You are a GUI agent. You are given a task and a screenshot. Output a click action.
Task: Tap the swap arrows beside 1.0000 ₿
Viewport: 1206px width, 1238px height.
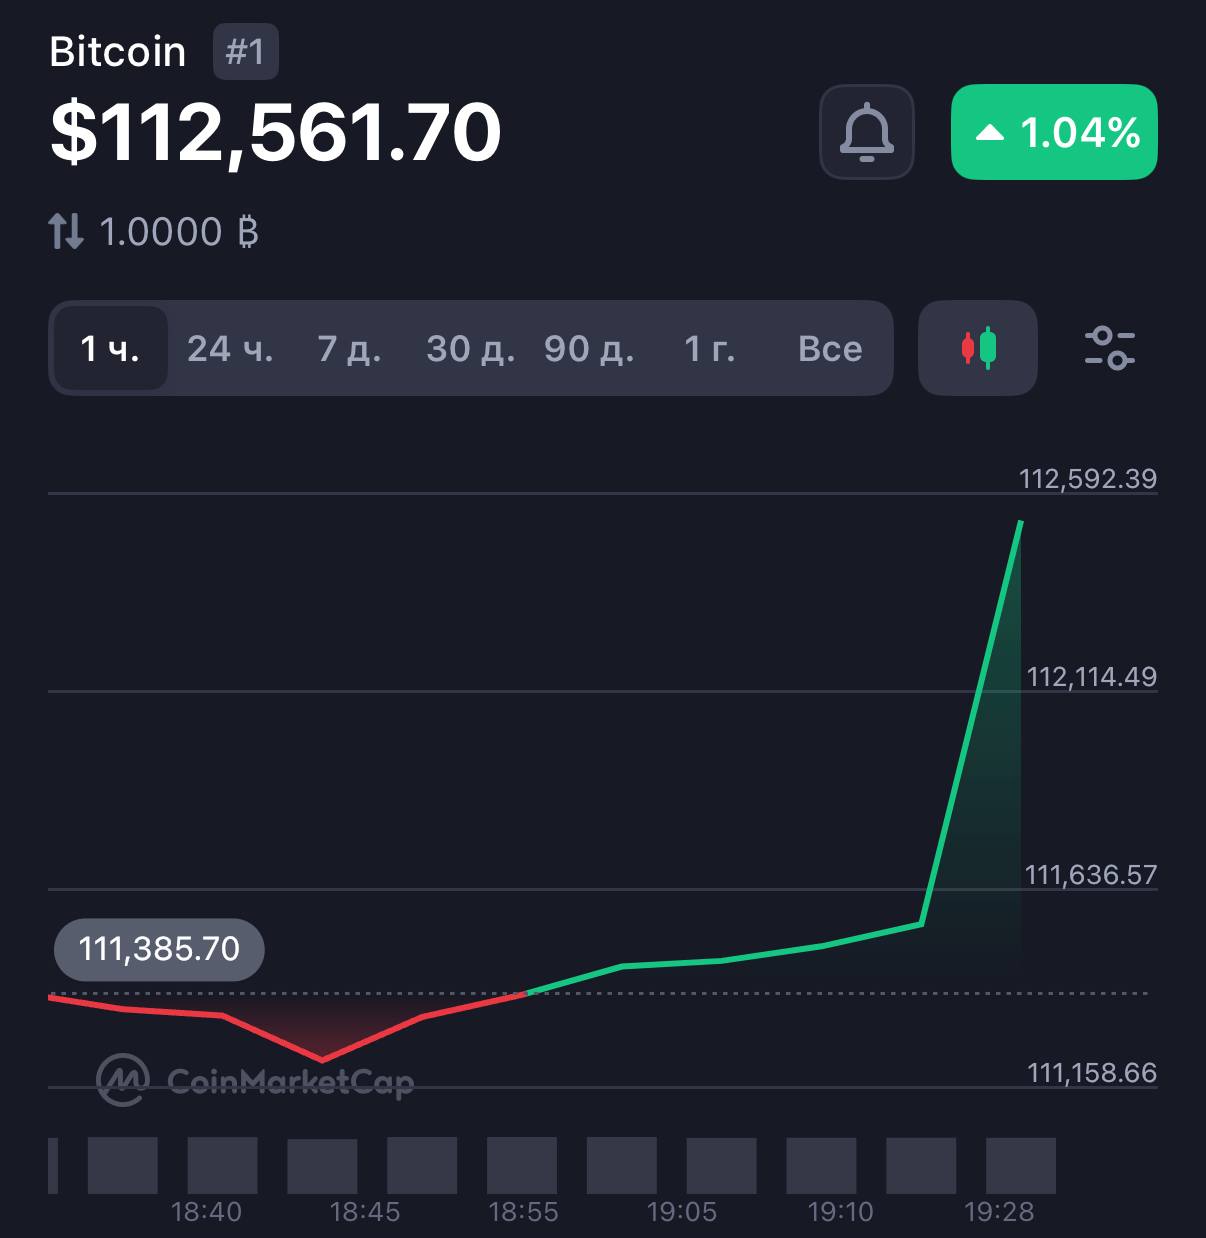[66, 232]
